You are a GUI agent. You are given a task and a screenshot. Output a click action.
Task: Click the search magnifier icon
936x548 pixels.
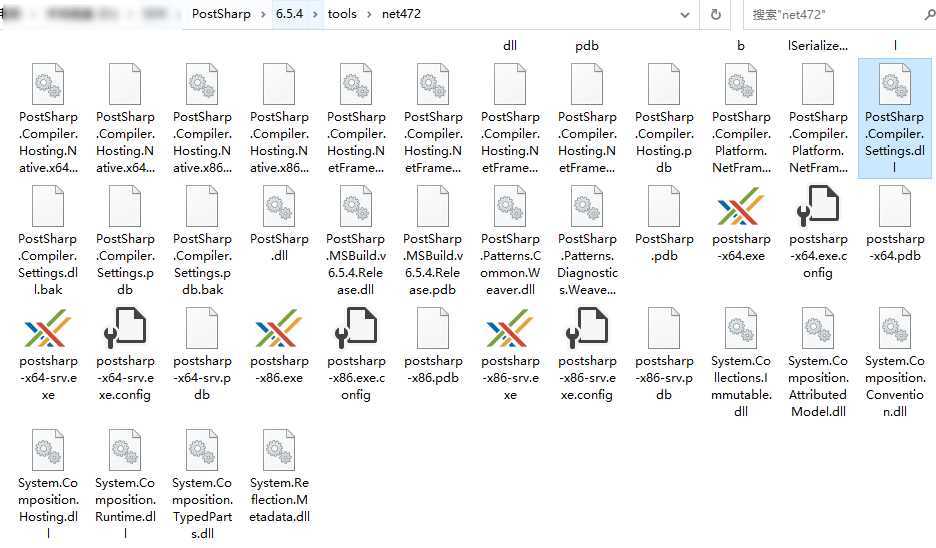pos(929,15)
